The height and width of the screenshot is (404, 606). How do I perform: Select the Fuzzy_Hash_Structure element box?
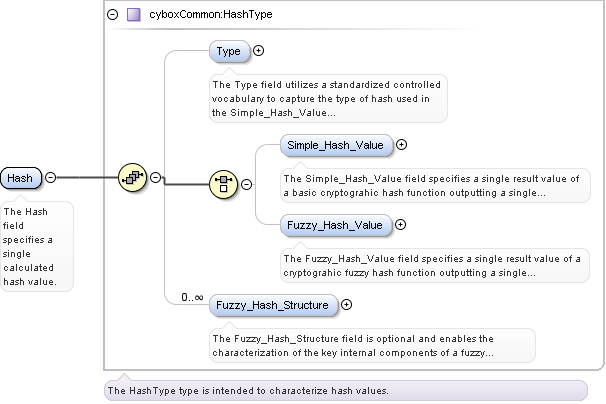tap(272, 305)
